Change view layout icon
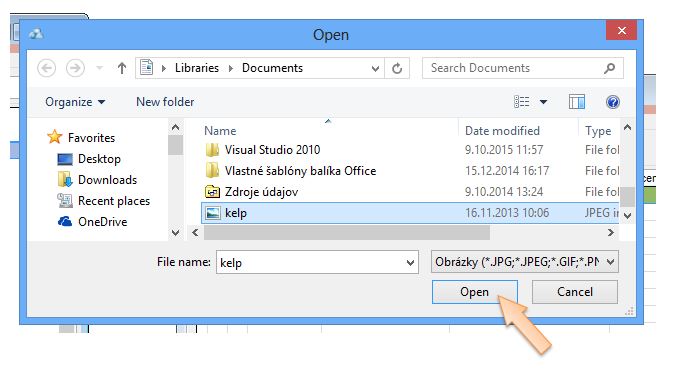Viewport: 676px width, 370px height. tap(522, 102)
